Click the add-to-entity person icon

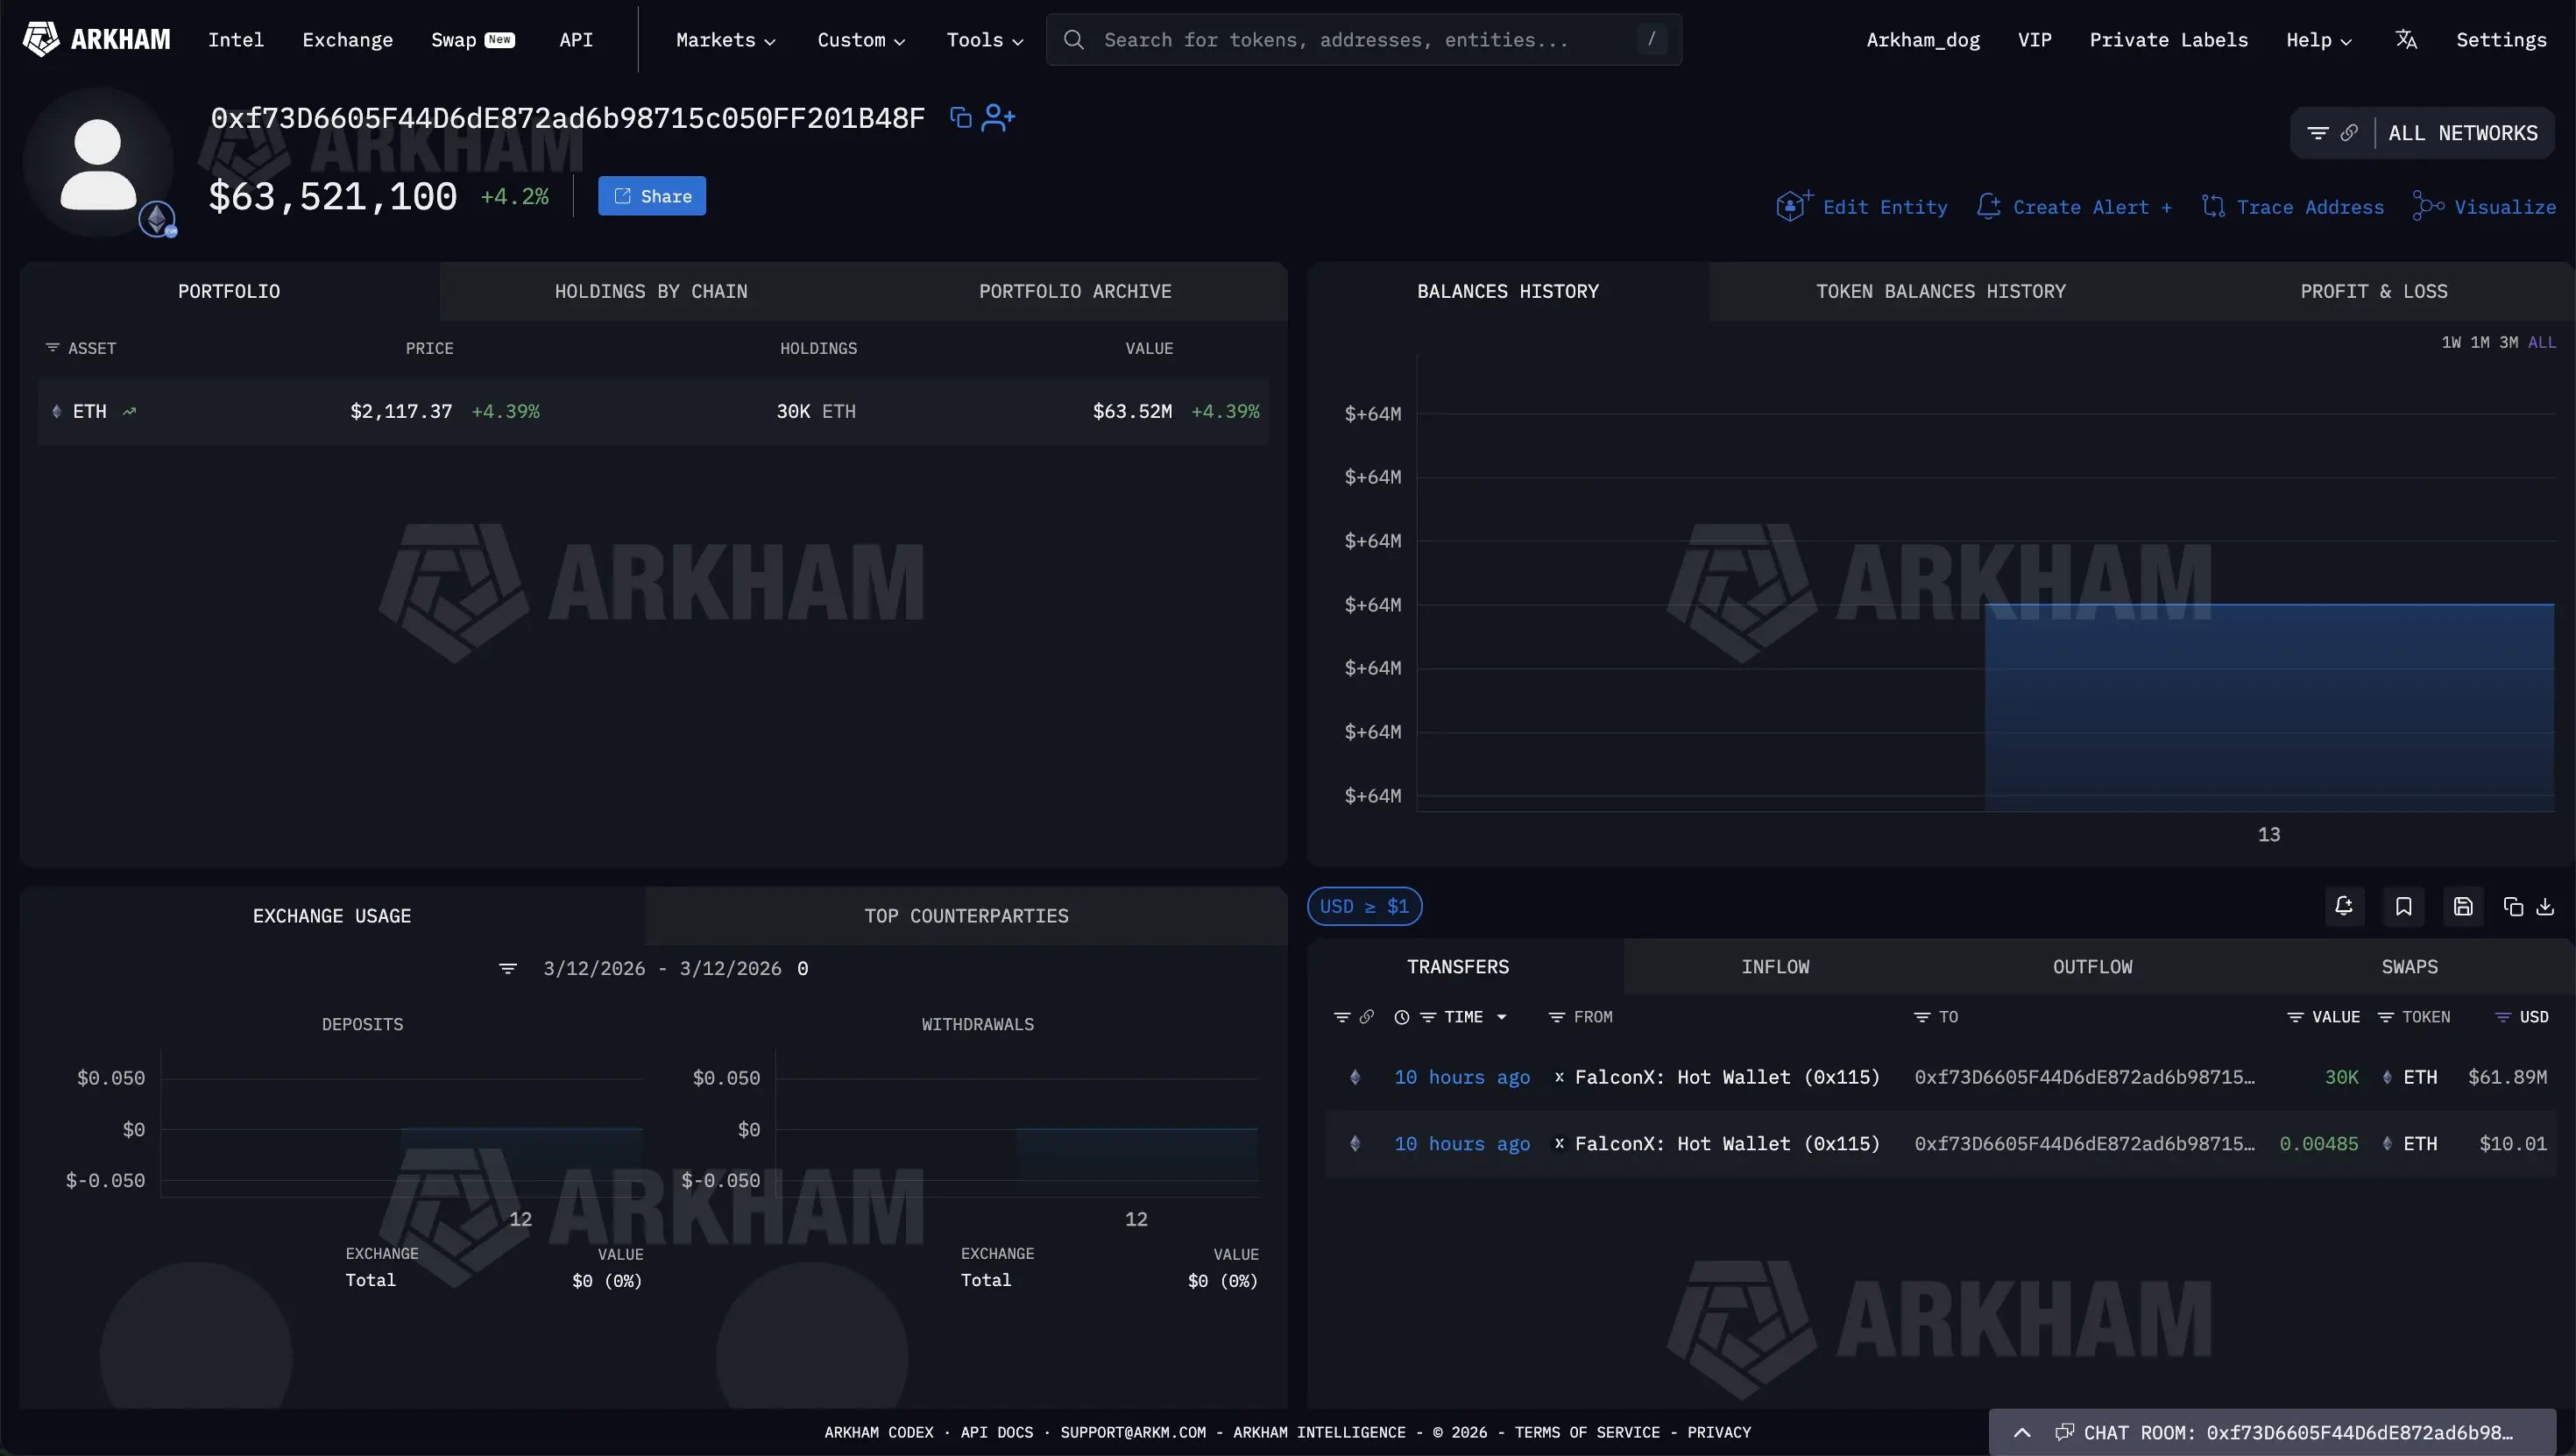998,118
